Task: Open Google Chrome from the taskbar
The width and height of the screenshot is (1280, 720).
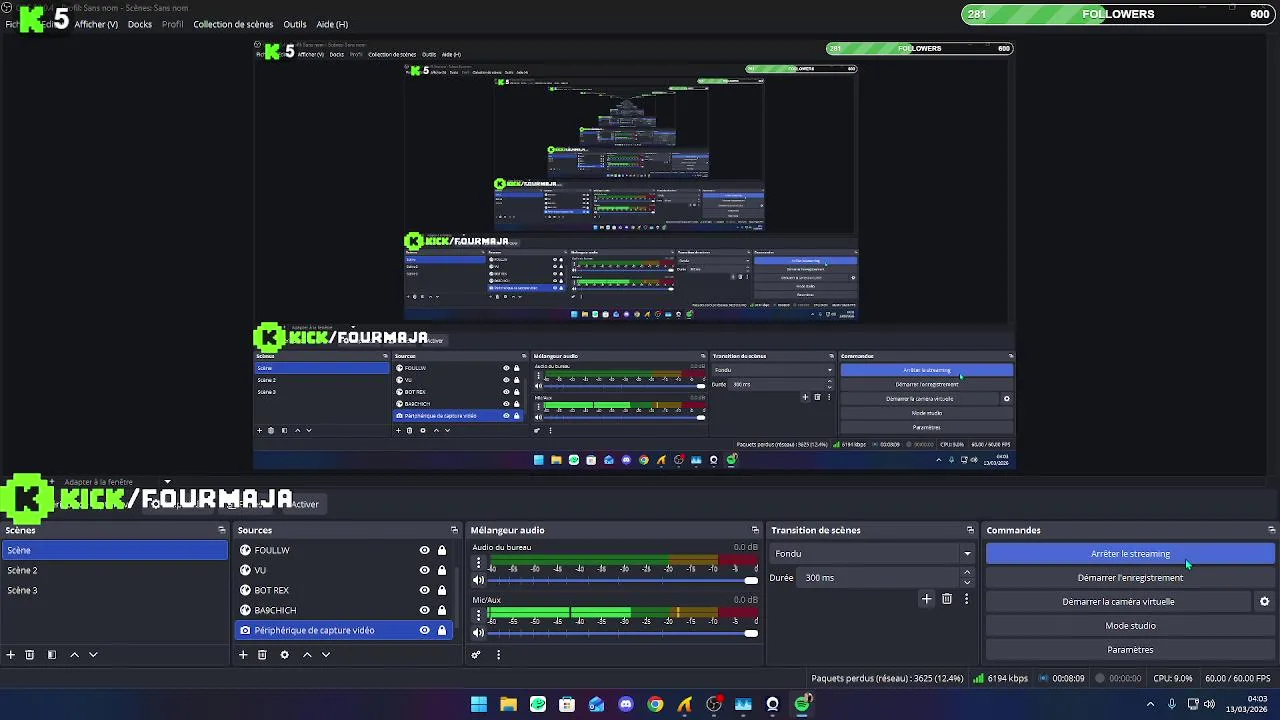Action: (x=655, y=704)
